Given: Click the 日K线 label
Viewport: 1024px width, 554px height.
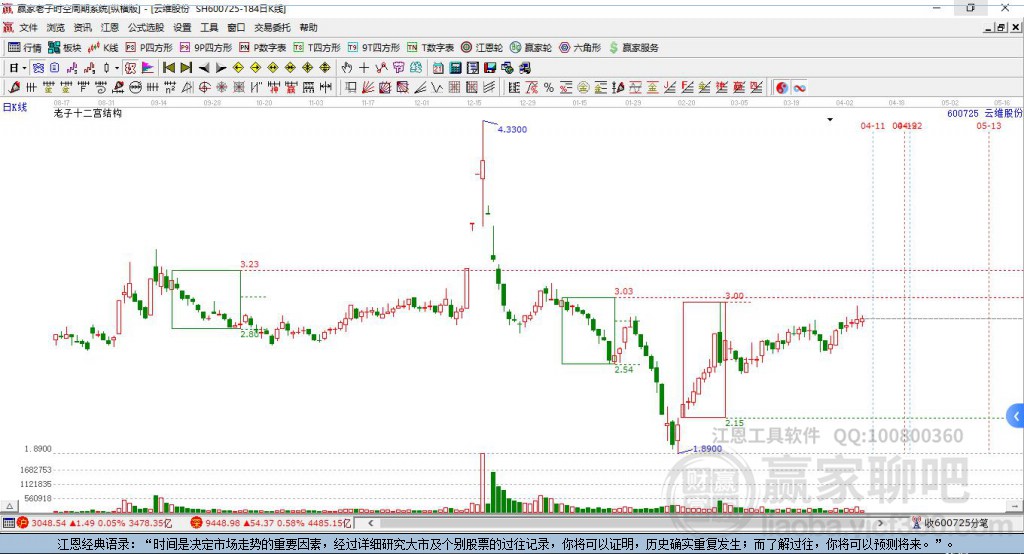Looking at the screenshot, I should (x=15, y=107).
